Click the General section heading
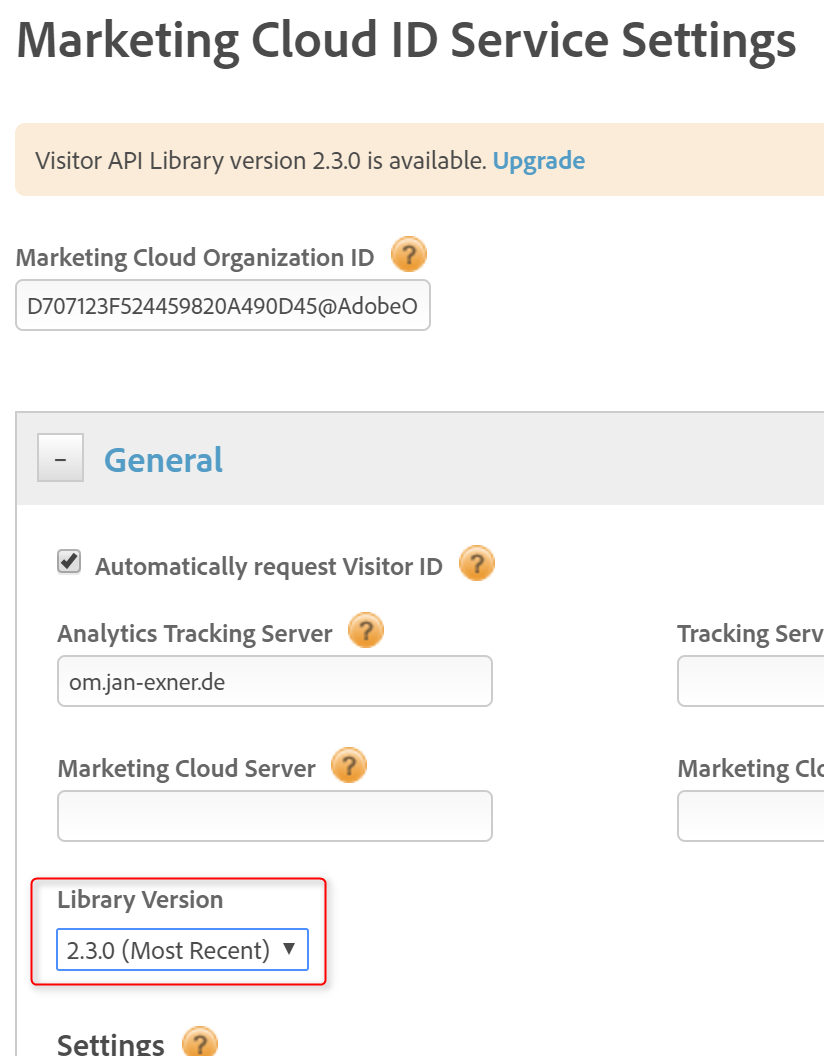Image resolution: width=824 pixels, height=1056 pixels. (163, 460)
